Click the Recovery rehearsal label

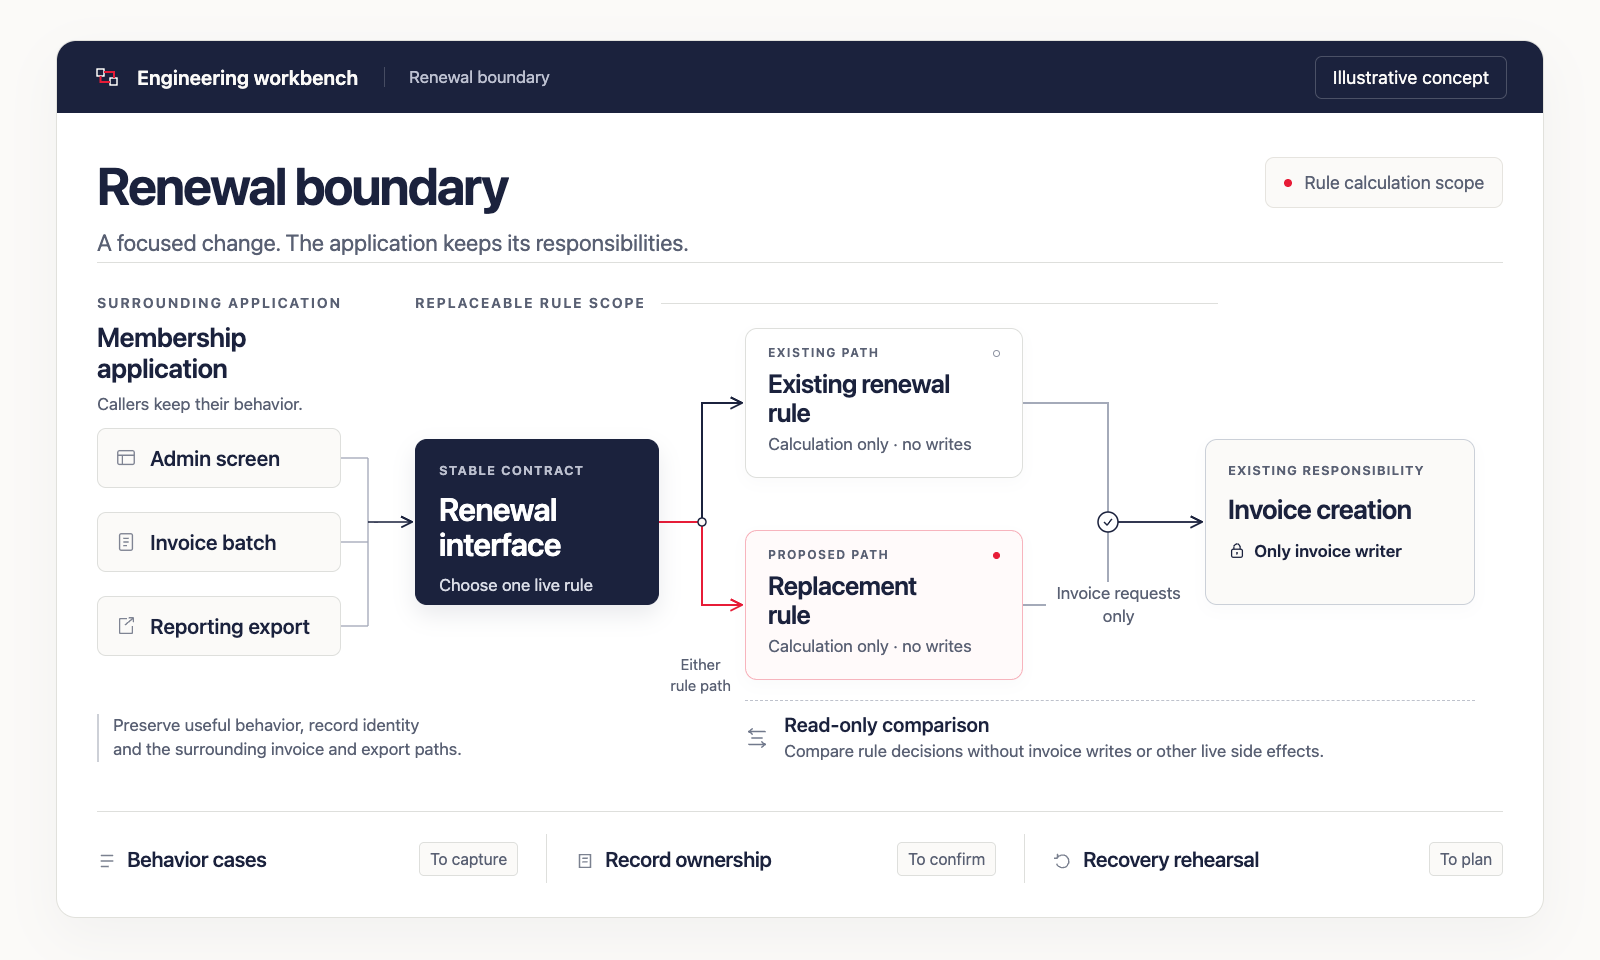pyautogui.click(x=1171, y=860)
